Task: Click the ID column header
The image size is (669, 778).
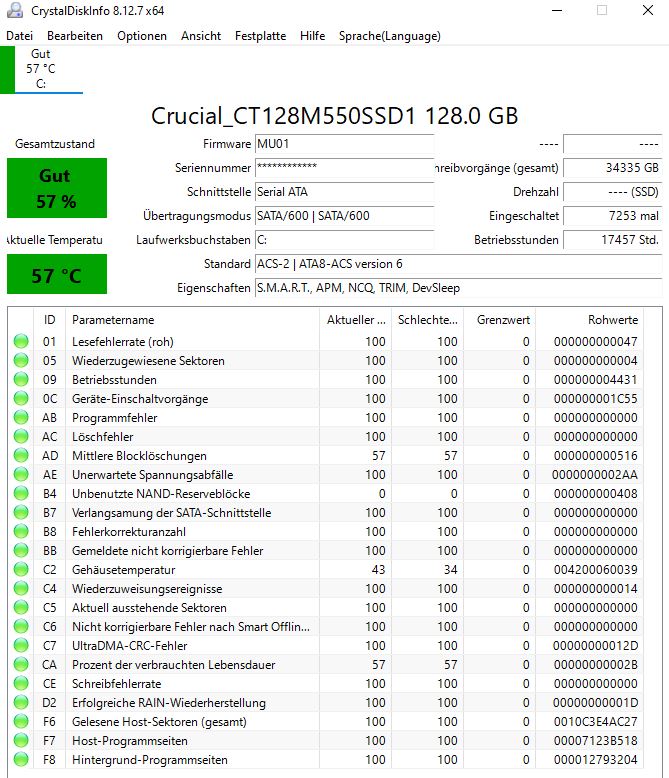Action: (49, 320)
